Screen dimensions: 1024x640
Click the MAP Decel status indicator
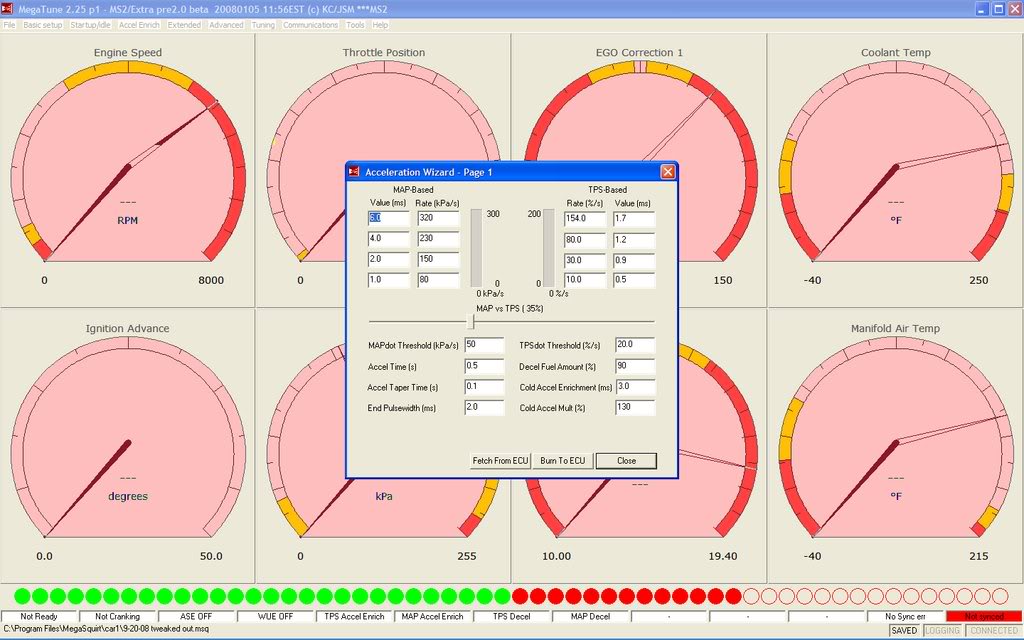point(590,616)
